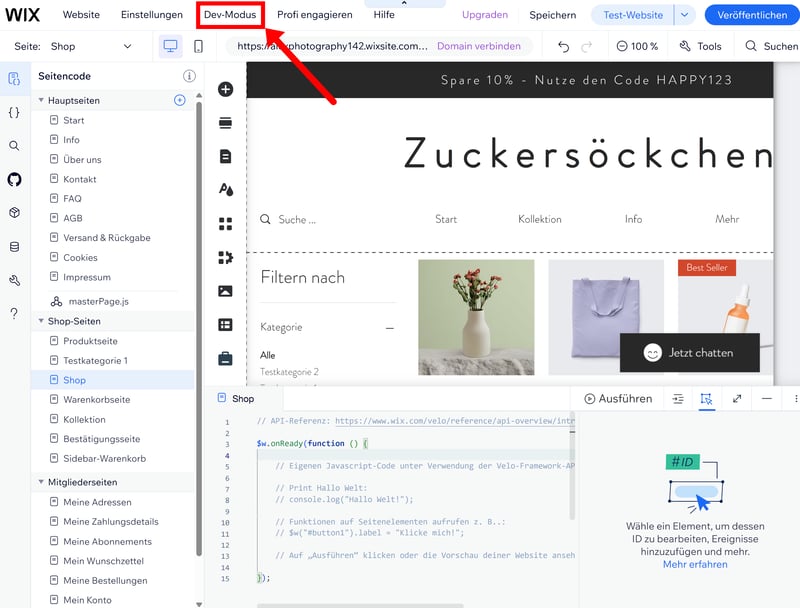
Task: Open the GitHub integration icon
Action: pos(14,180)
